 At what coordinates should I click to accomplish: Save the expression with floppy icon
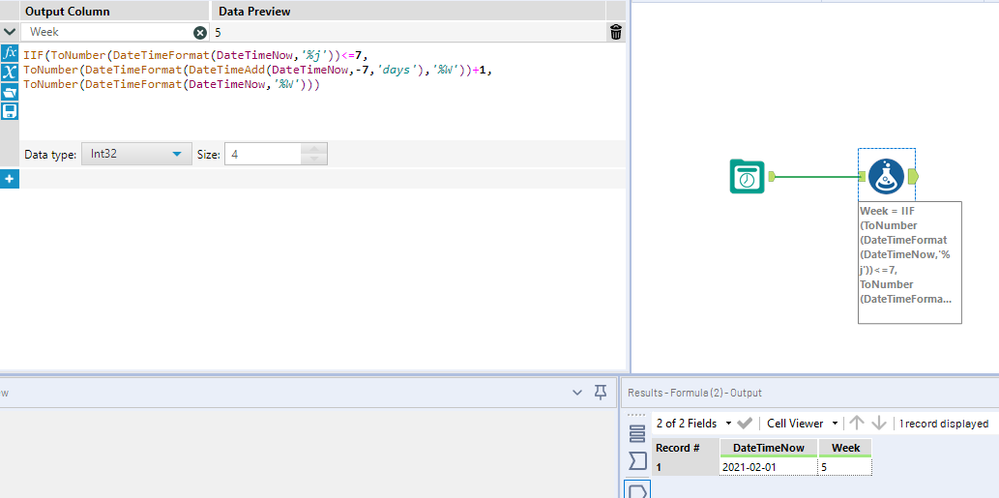[x=10, y=111]
